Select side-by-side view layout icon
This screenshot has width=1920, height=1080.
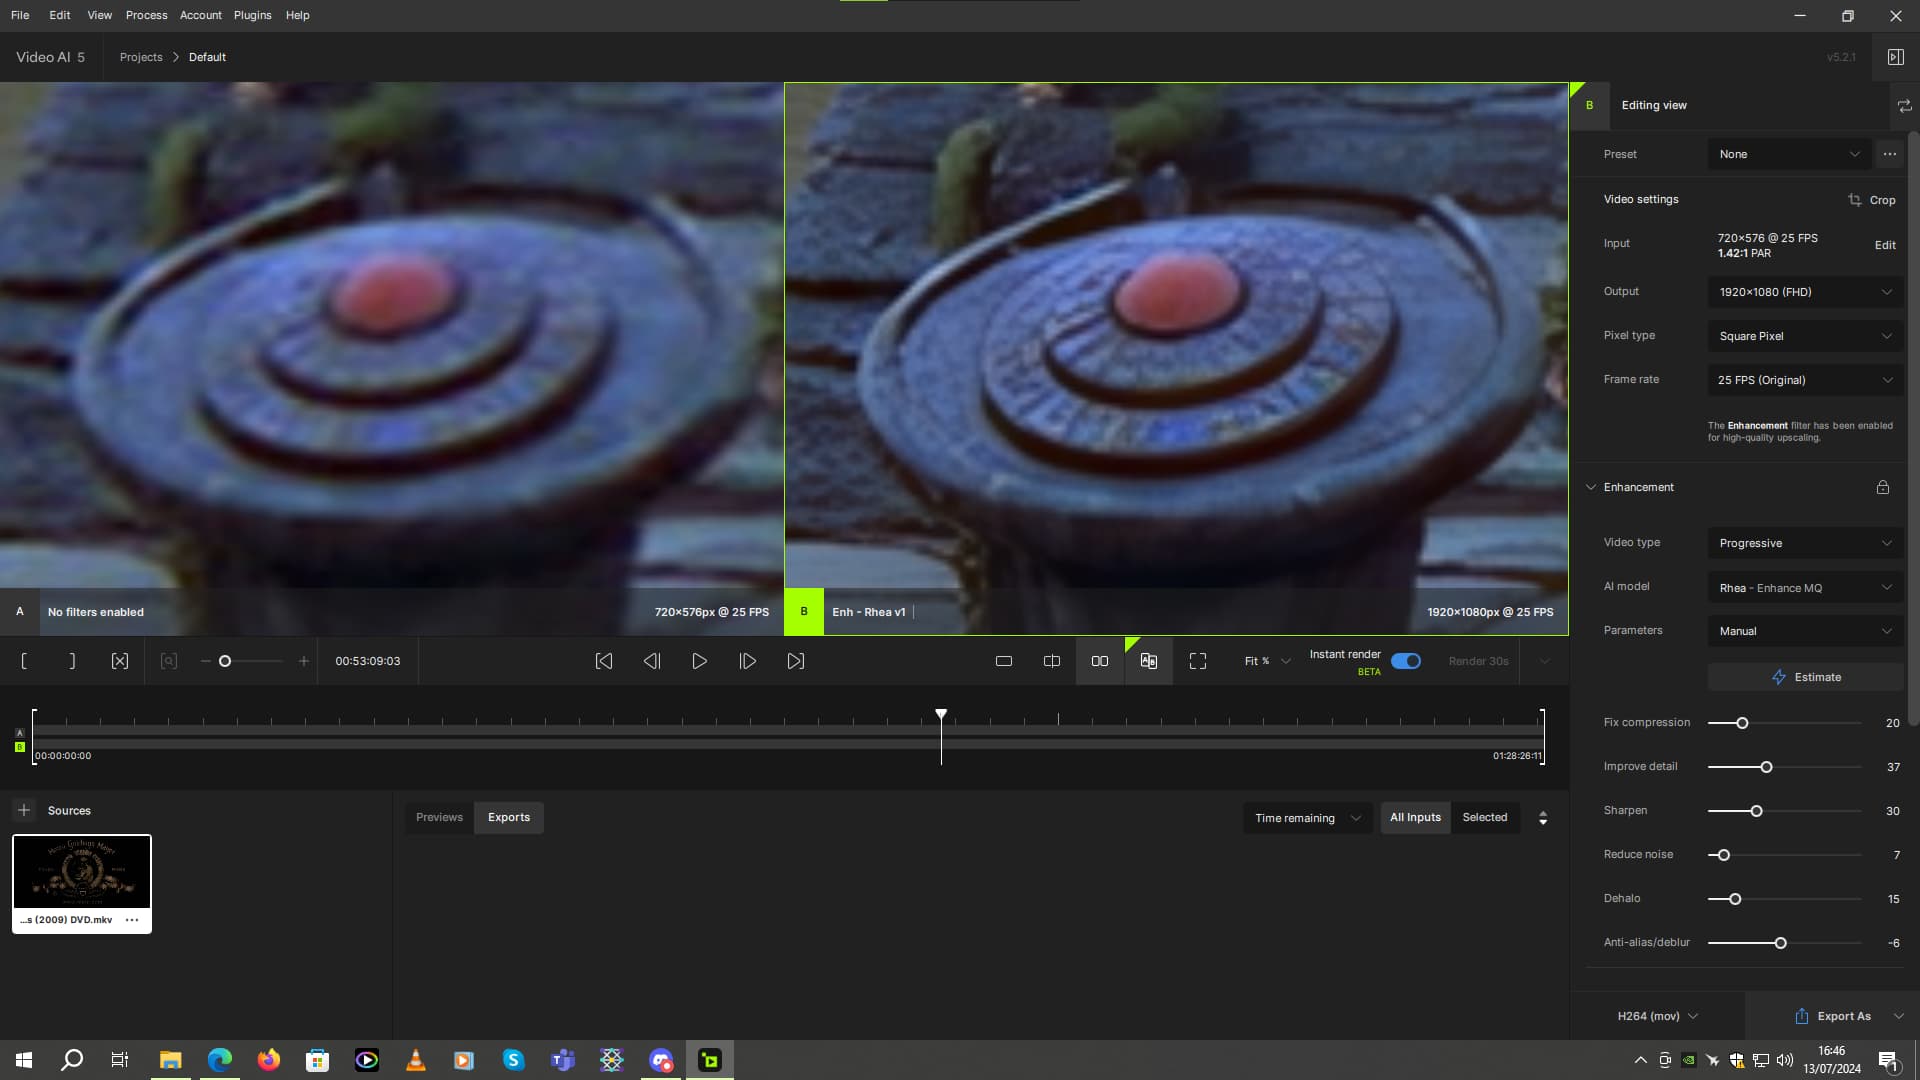click(1100, 661)
